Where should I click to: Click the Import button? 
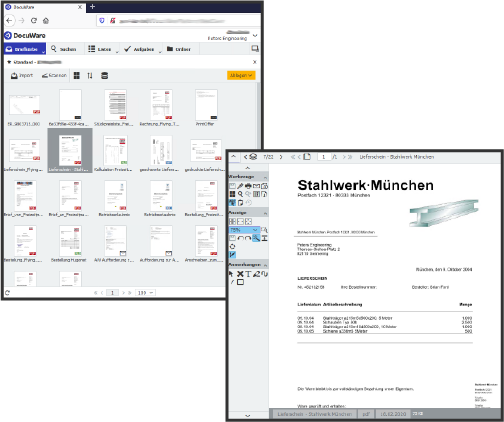(22, 75)
